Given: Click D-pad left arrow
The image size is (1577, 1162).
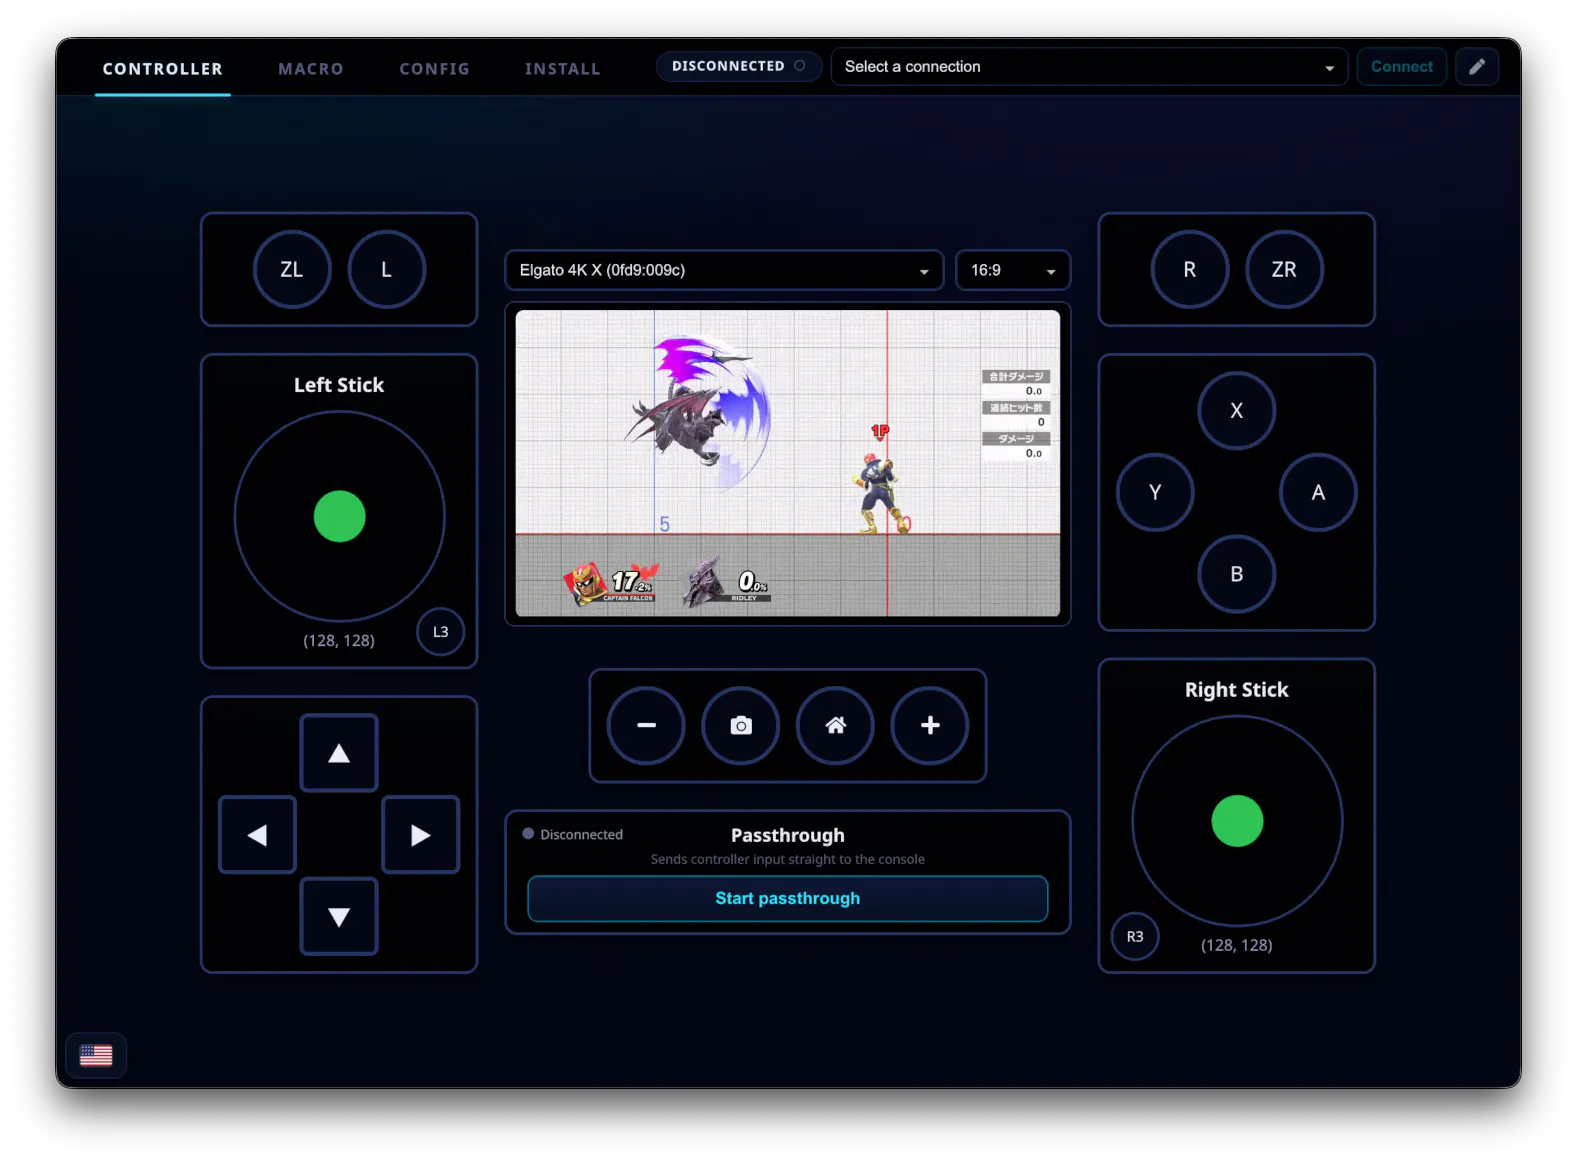Looking at the screenshot, I should pos(258,835).
